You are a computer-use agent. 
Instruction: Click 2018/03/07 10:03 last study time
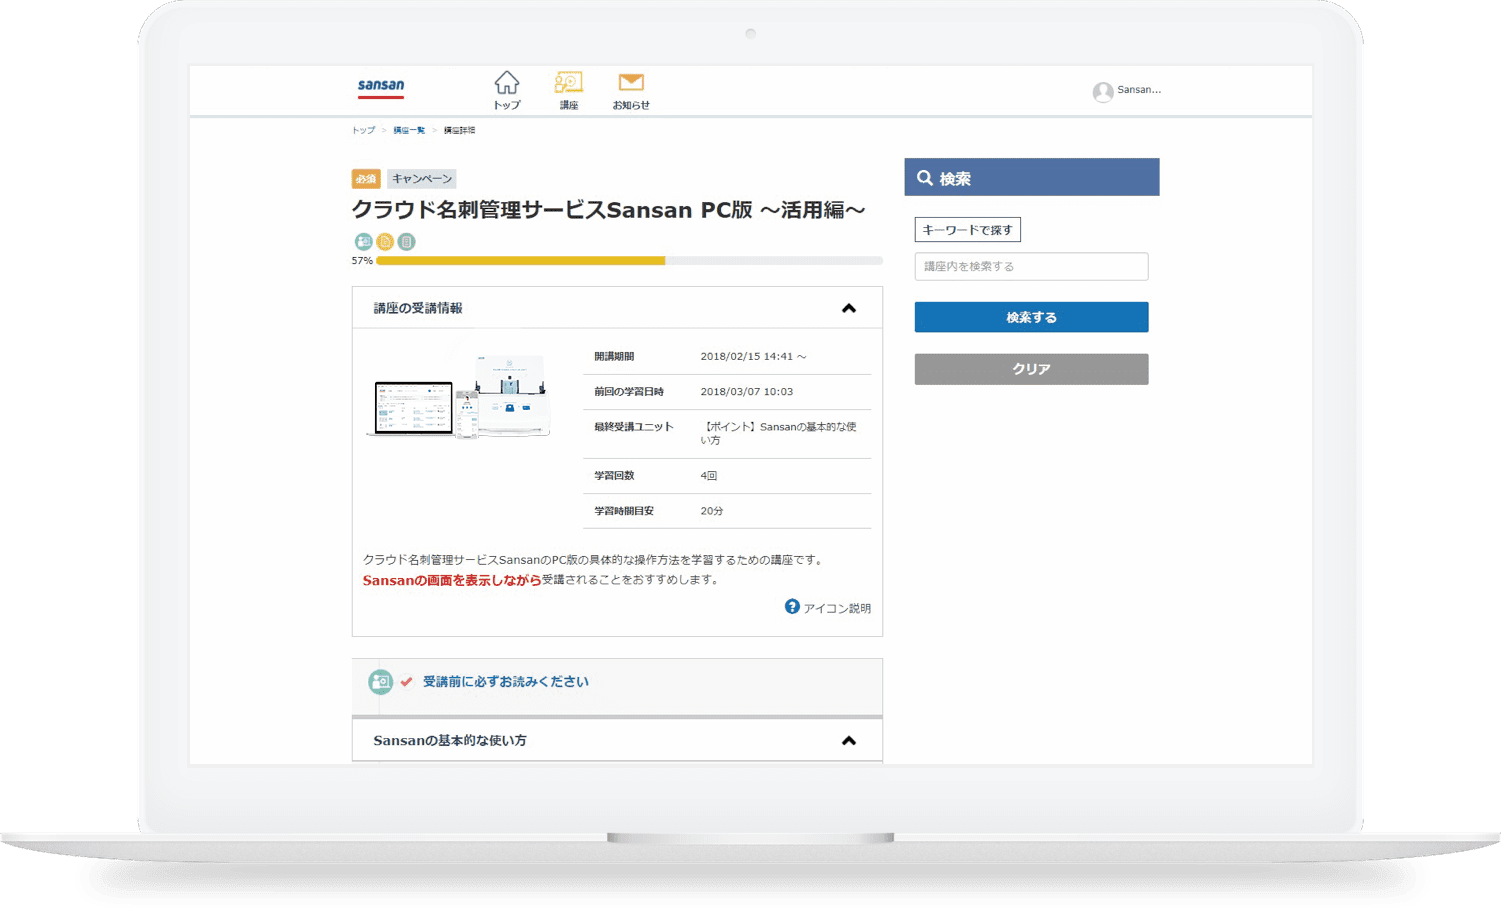[x=747, y=392]
